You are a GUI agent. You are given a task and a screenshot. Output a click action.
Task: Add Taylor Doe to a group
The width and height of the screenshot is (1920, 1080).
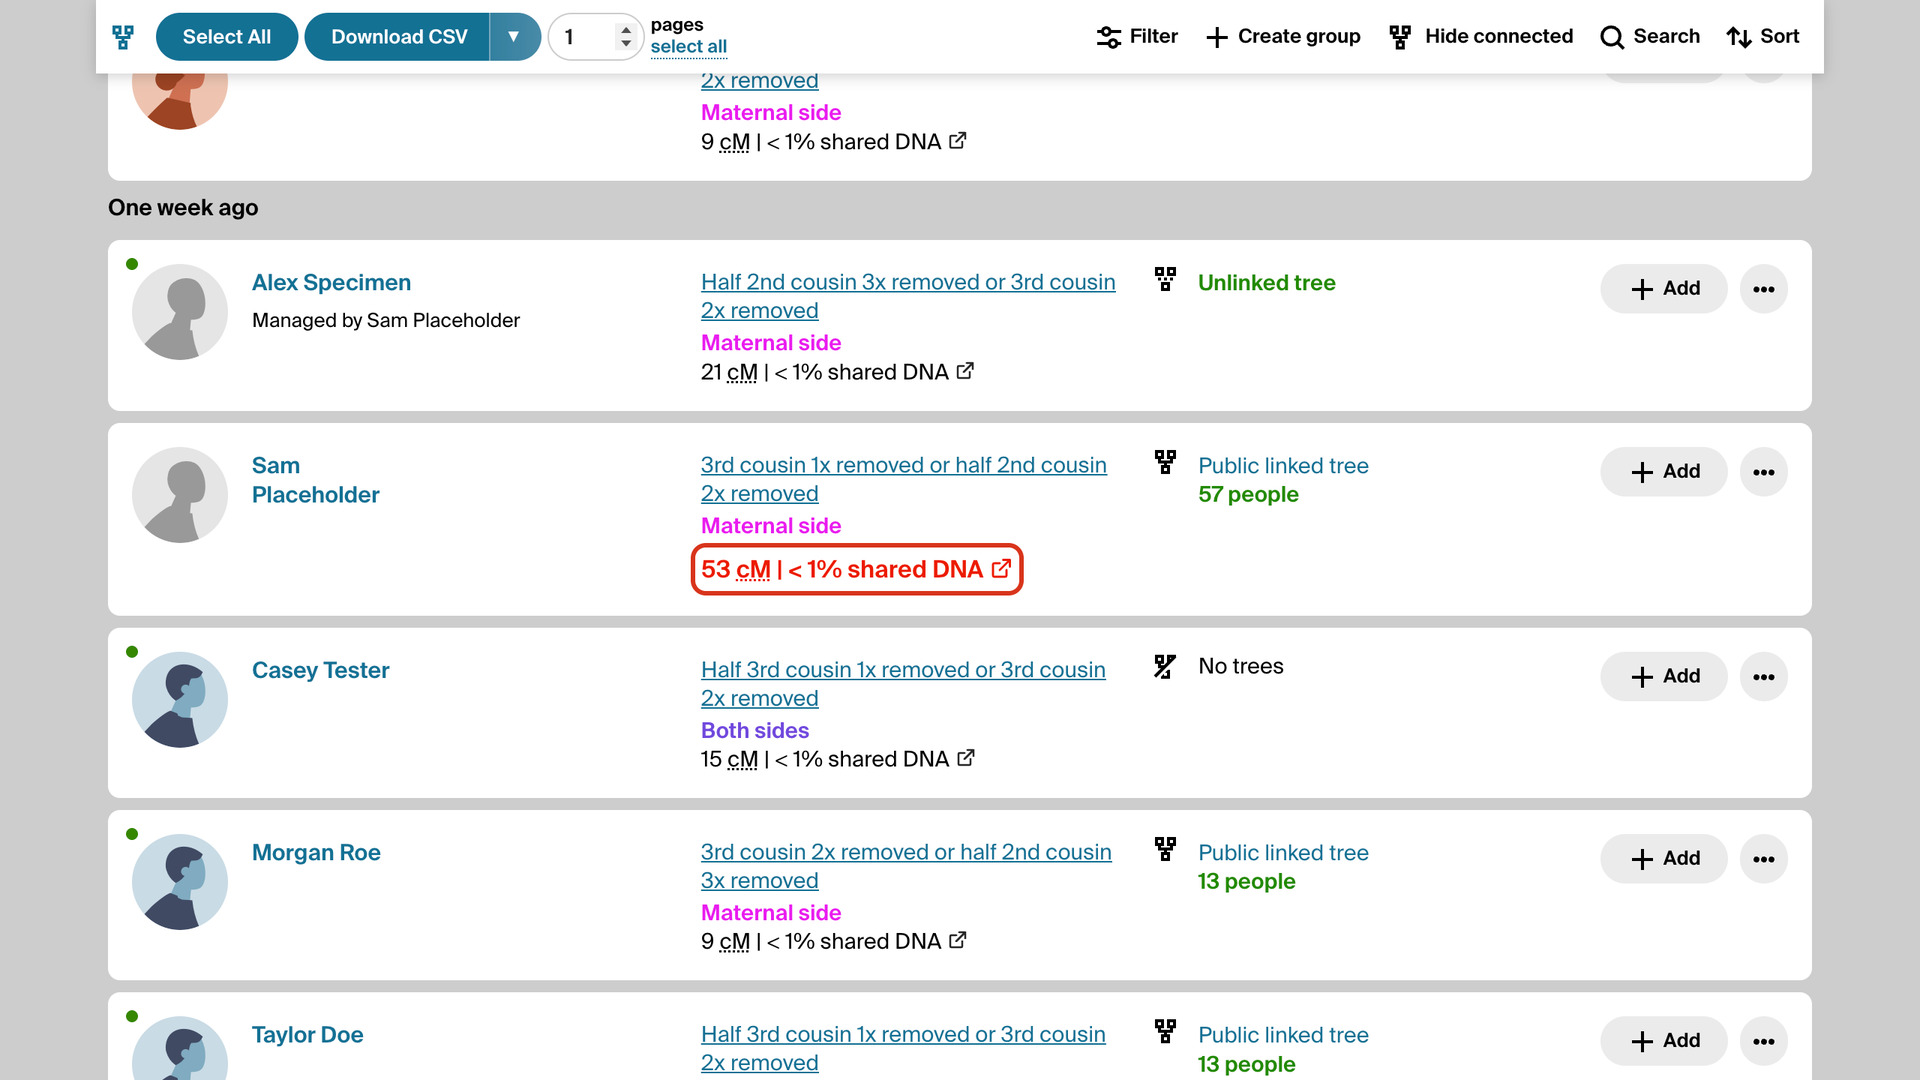(x=1664, y=1041)
